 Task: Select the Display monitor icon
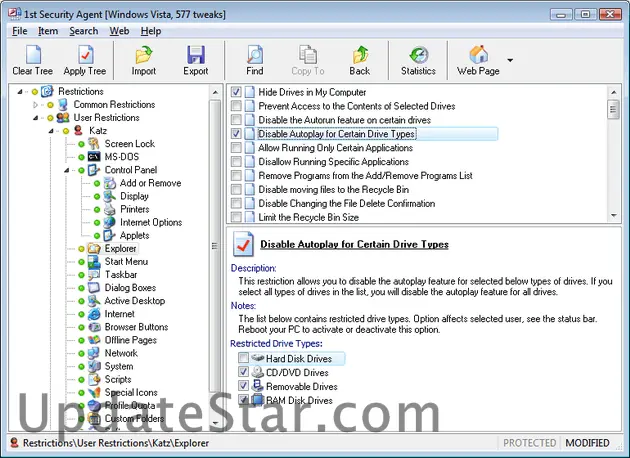pos(109,196)
